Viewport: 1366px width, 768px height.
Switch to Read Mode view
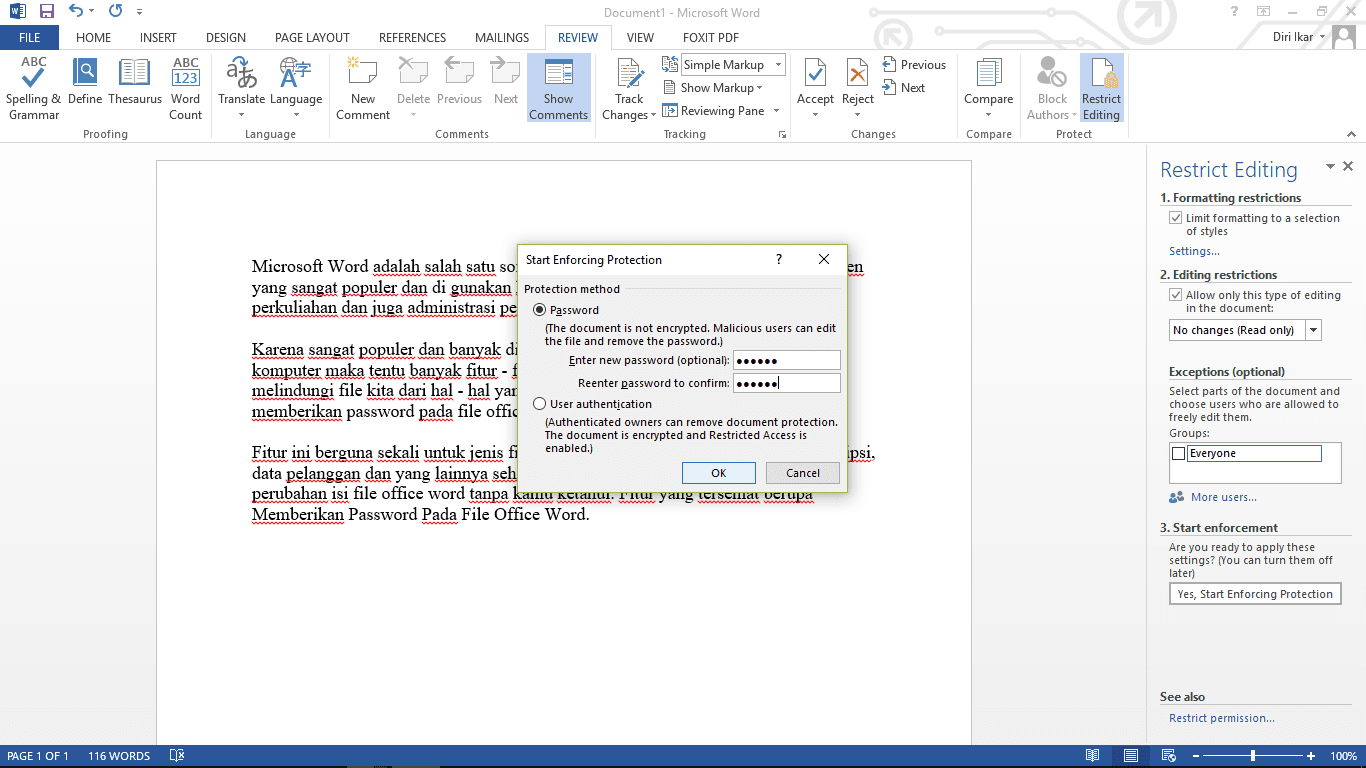click(1093, 756)
